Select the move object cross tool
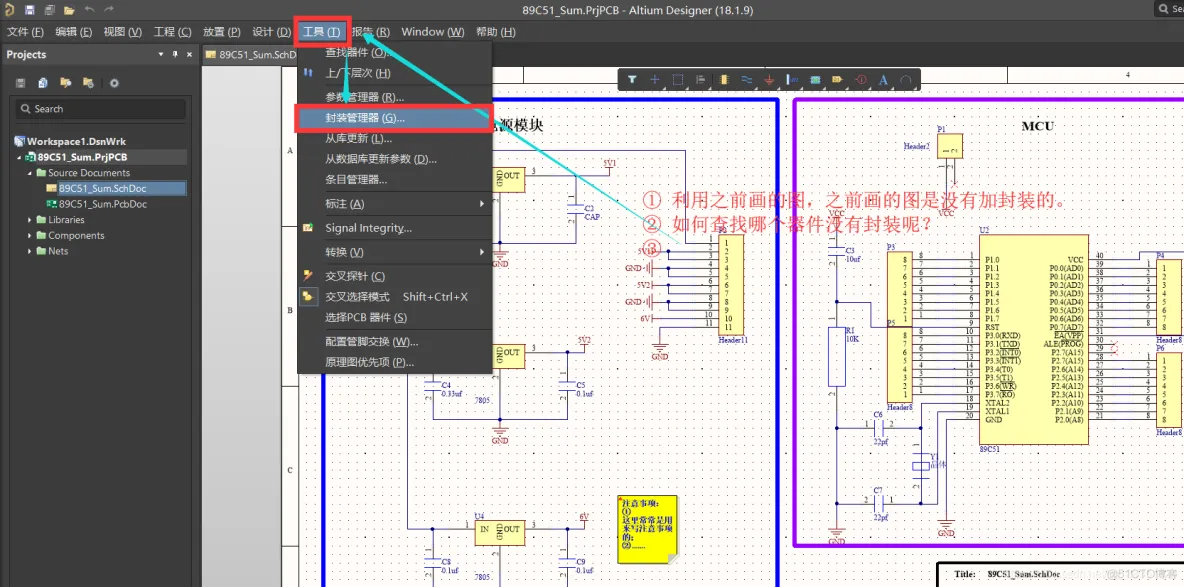This screenshot has height=587, width=1184. 655,79
